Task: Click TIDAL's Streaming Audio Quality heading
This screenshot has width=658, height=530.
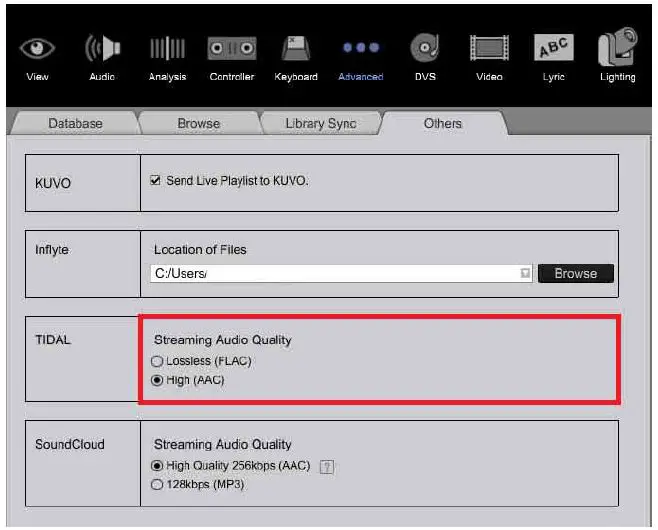Action: point(222,340)
